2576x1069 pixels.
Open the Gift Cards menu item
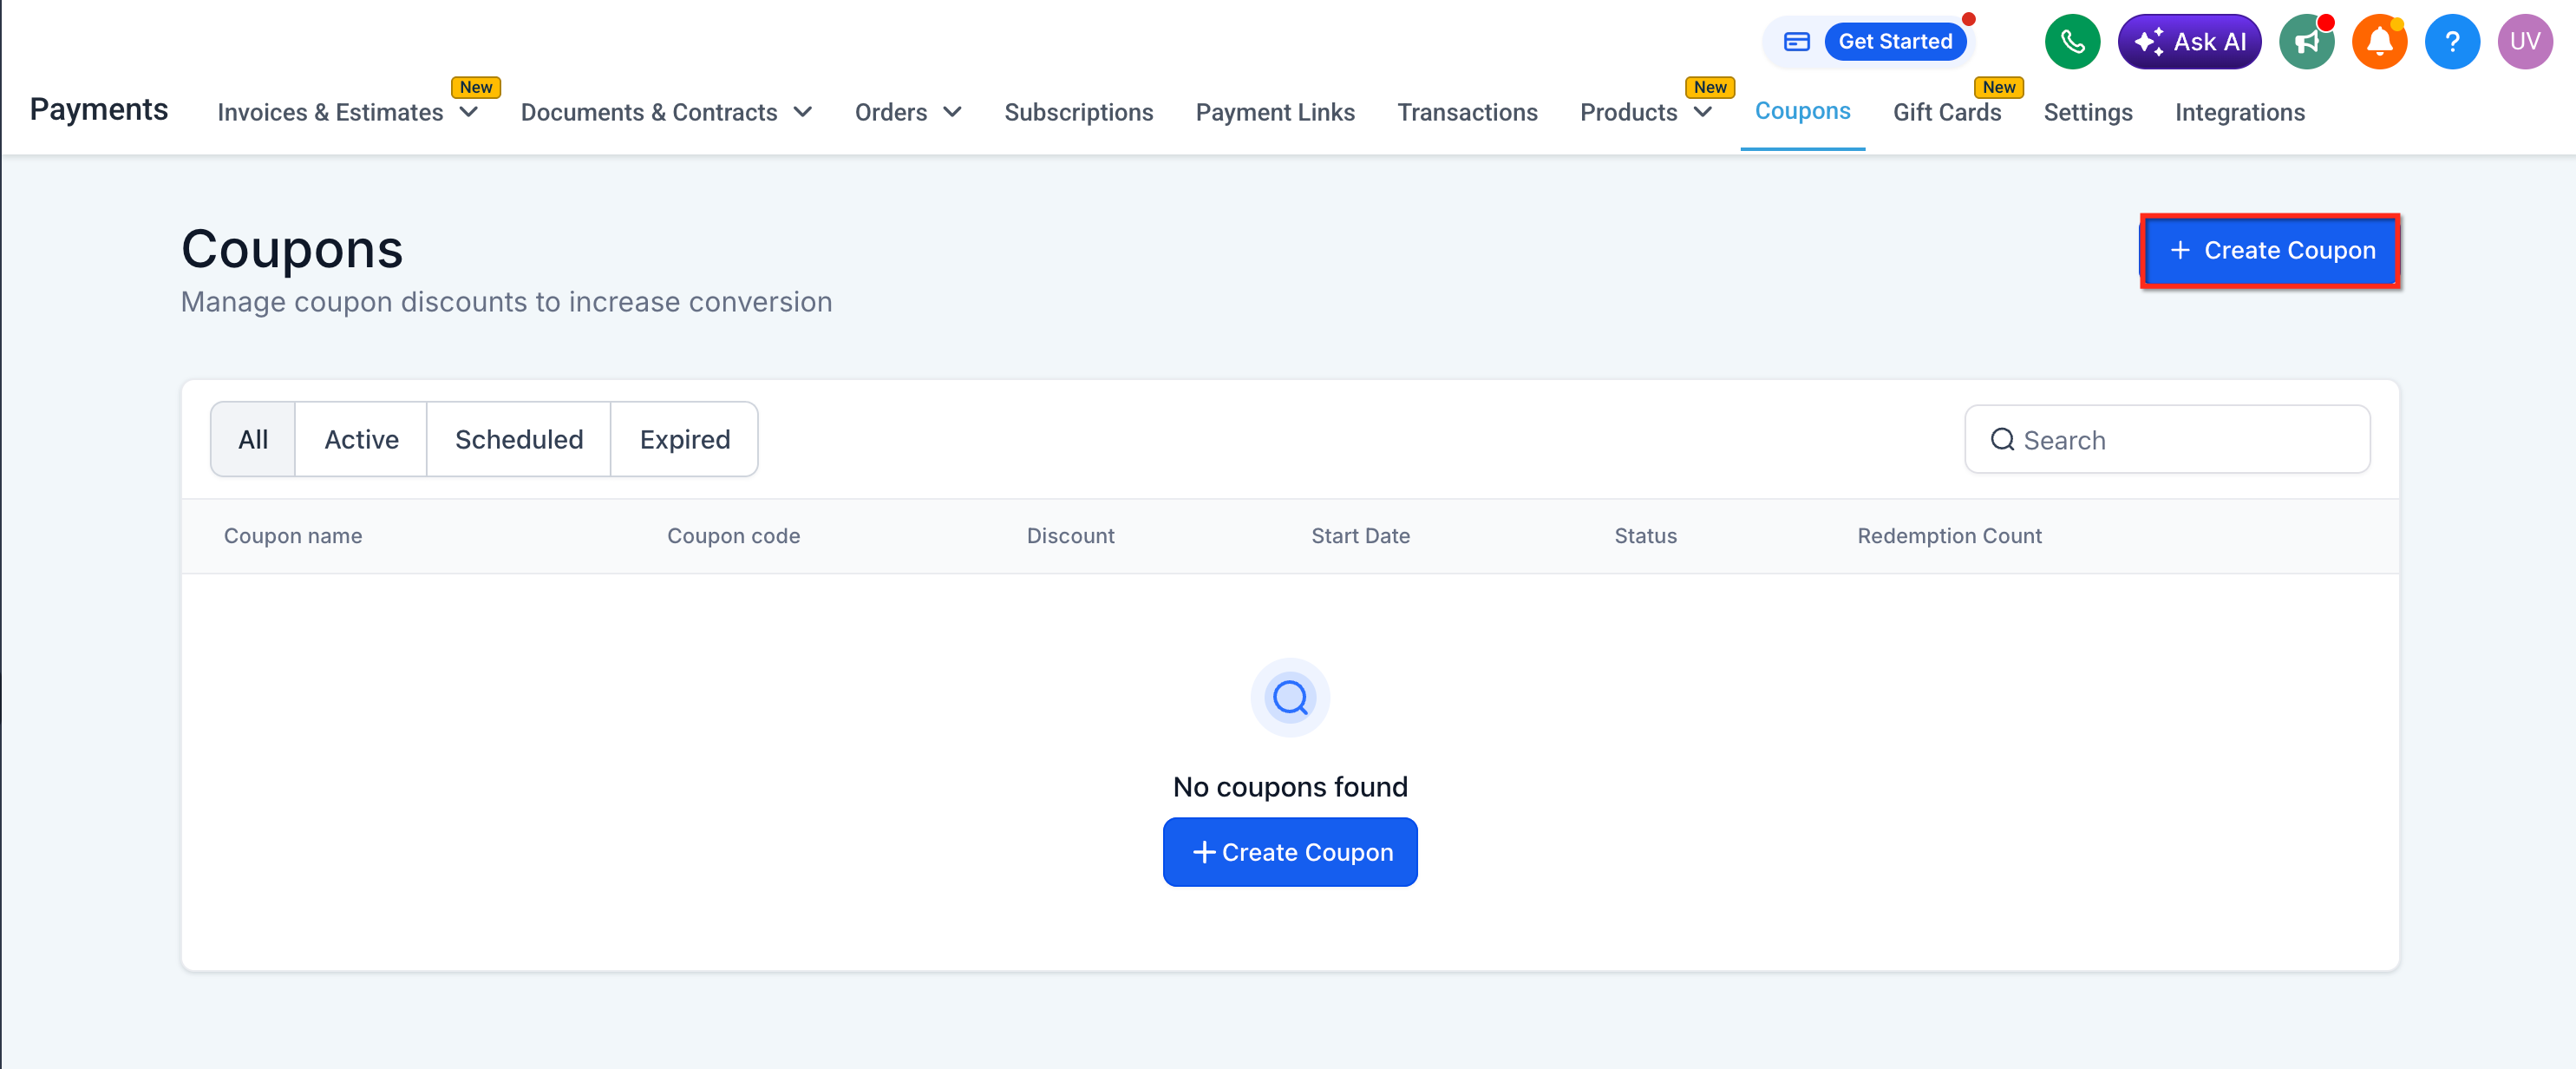(x=1946, y=112)
